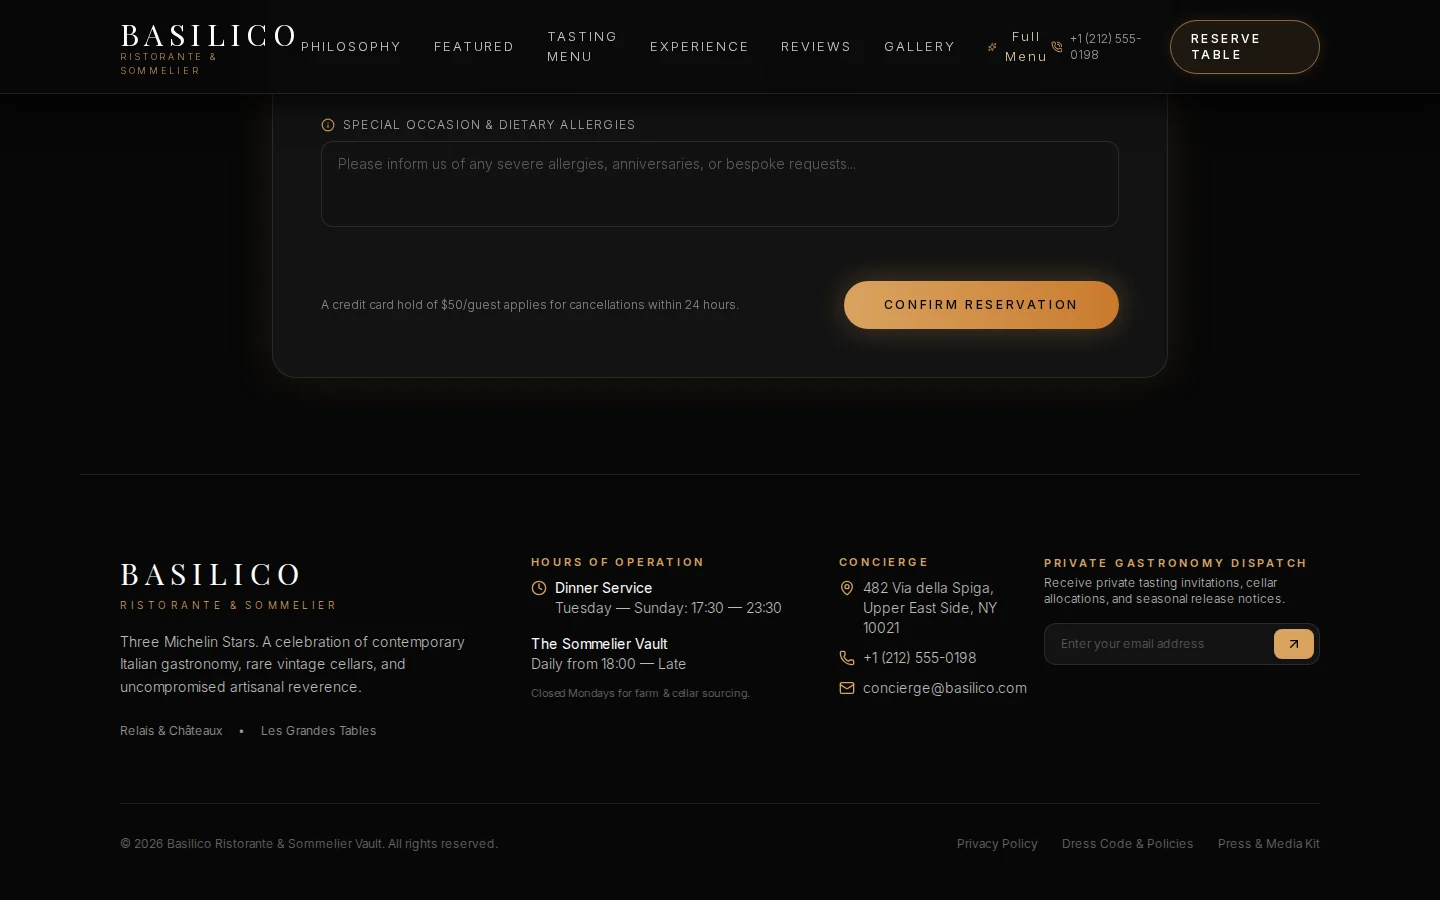
Task: Click the Relais & Châteaux affiliation text
Action: tap(171, 731)
